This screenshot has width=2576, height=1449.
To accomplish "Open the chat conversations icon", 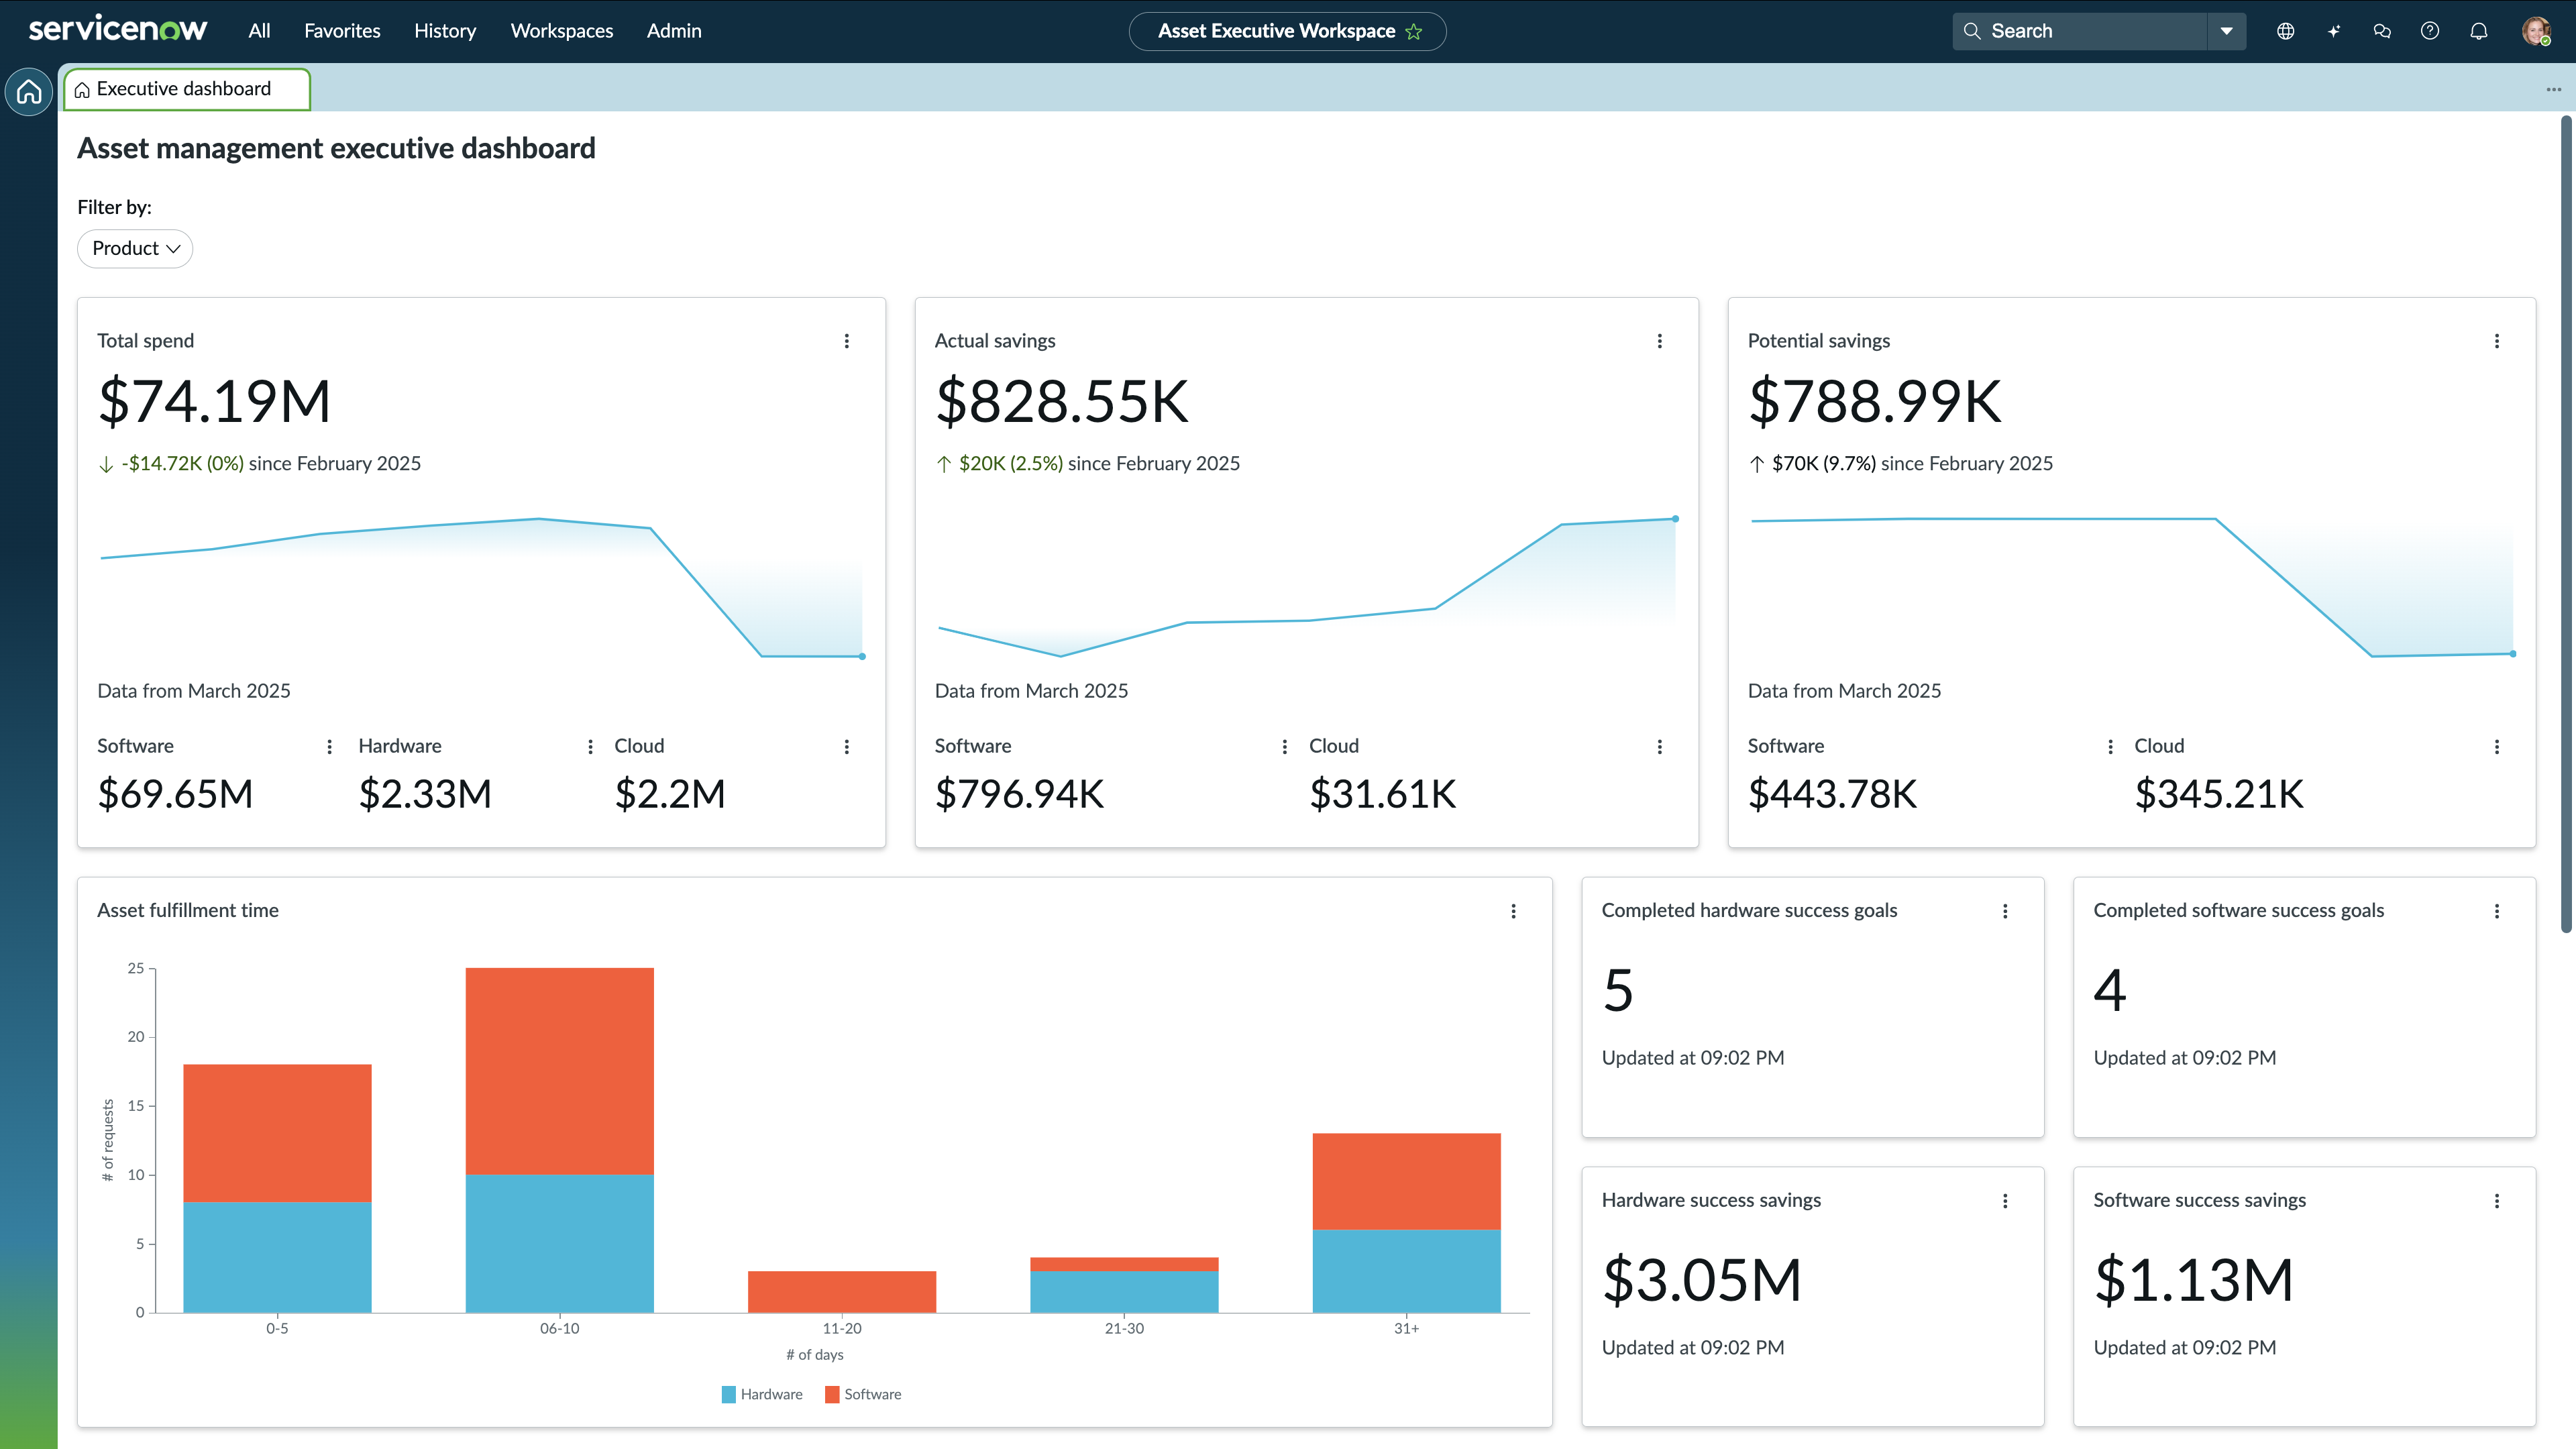I will 2382,31.
